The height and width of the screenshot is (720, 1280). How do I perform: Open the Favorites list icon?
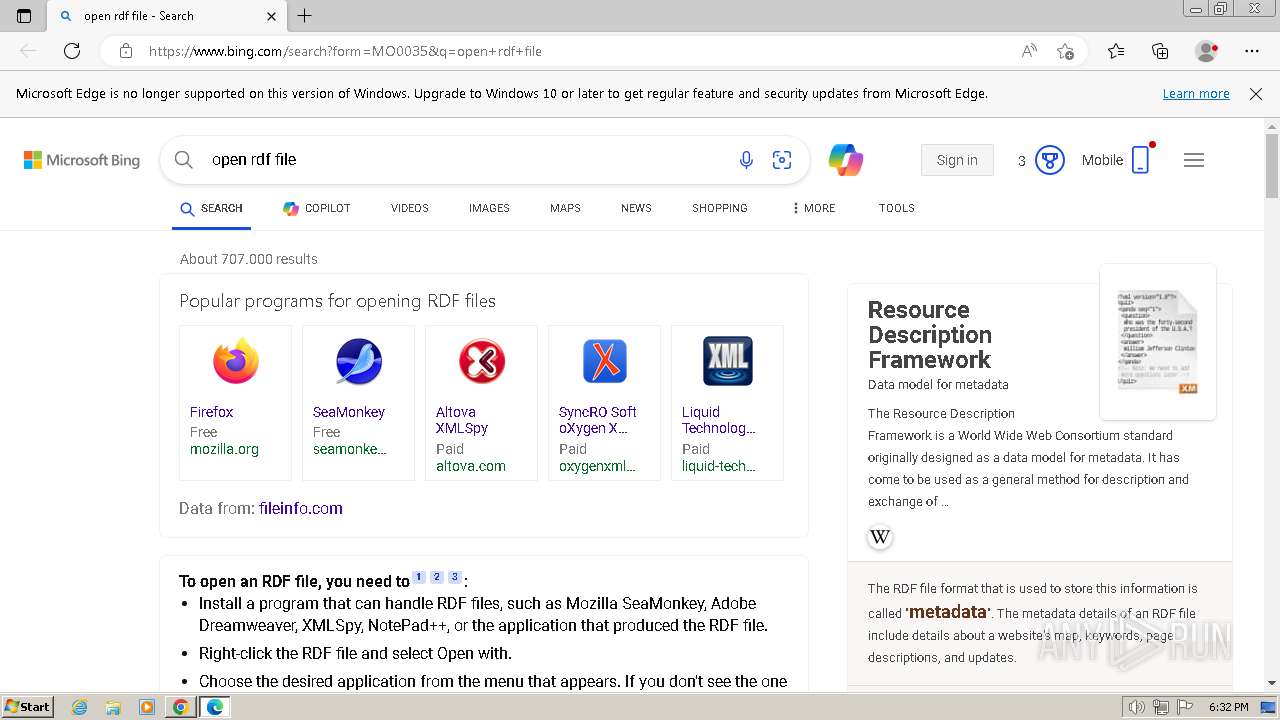pyautogui.click(x=1116, y=51)
